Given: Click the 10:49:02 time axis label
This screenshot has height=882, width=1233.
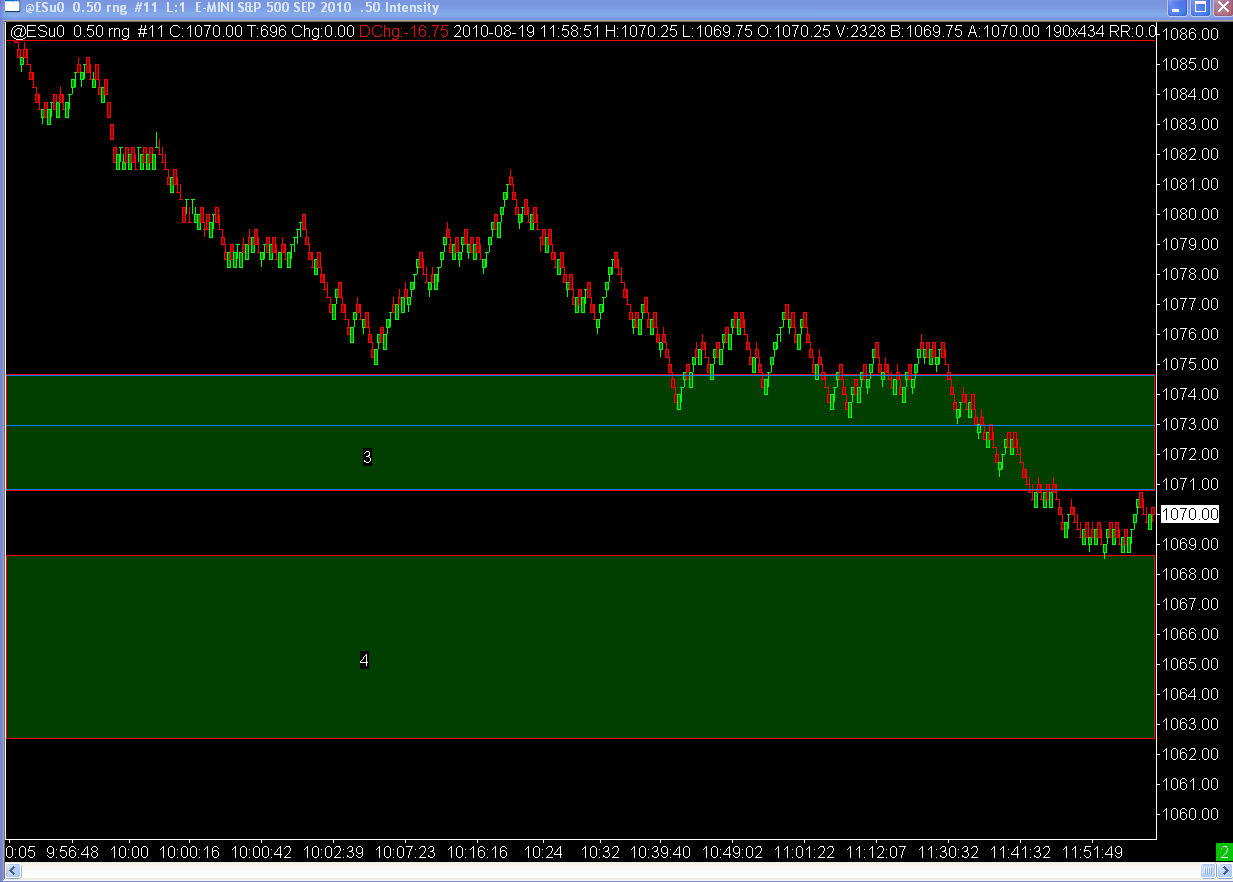Looking at the screenshot, I should click(733, 852).
